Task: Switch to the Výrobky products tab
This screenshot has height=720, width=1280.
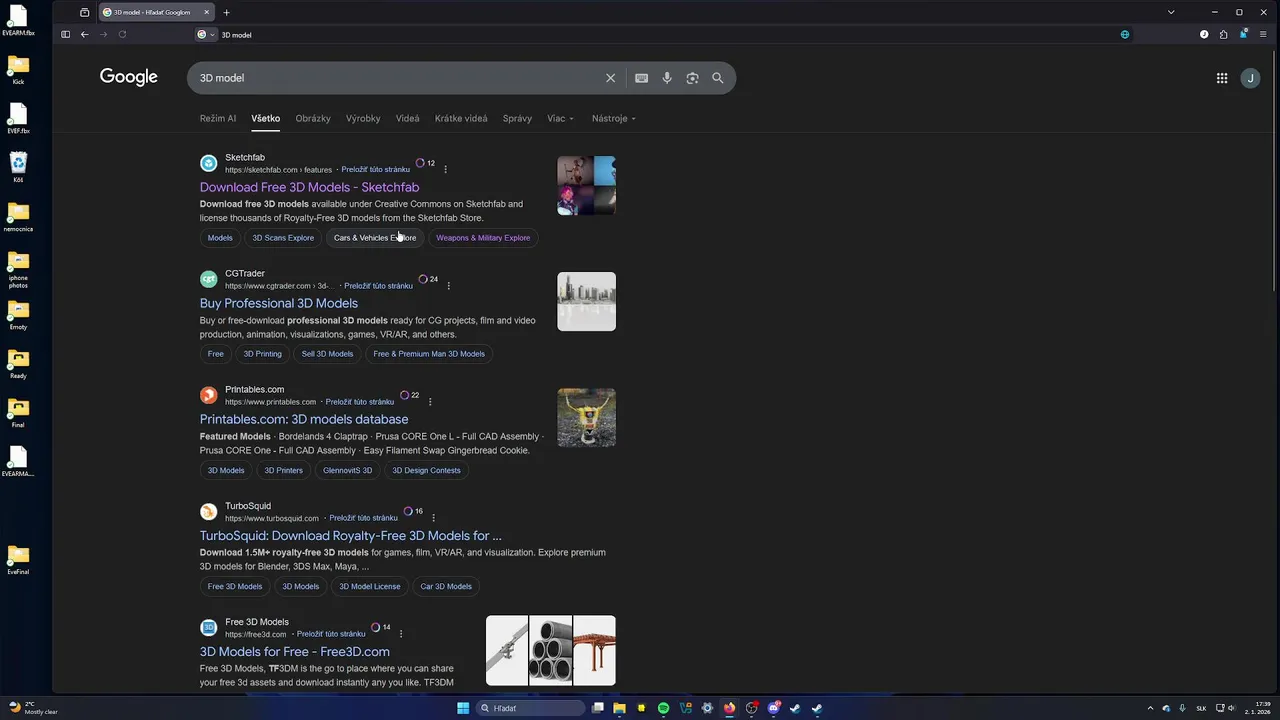Action: (363, 118)
